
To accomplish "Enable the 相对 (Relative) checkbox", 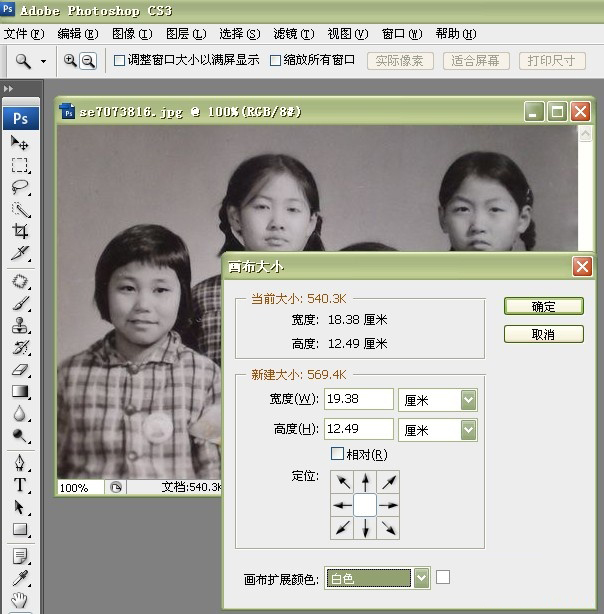I will [x=337, y=455].
